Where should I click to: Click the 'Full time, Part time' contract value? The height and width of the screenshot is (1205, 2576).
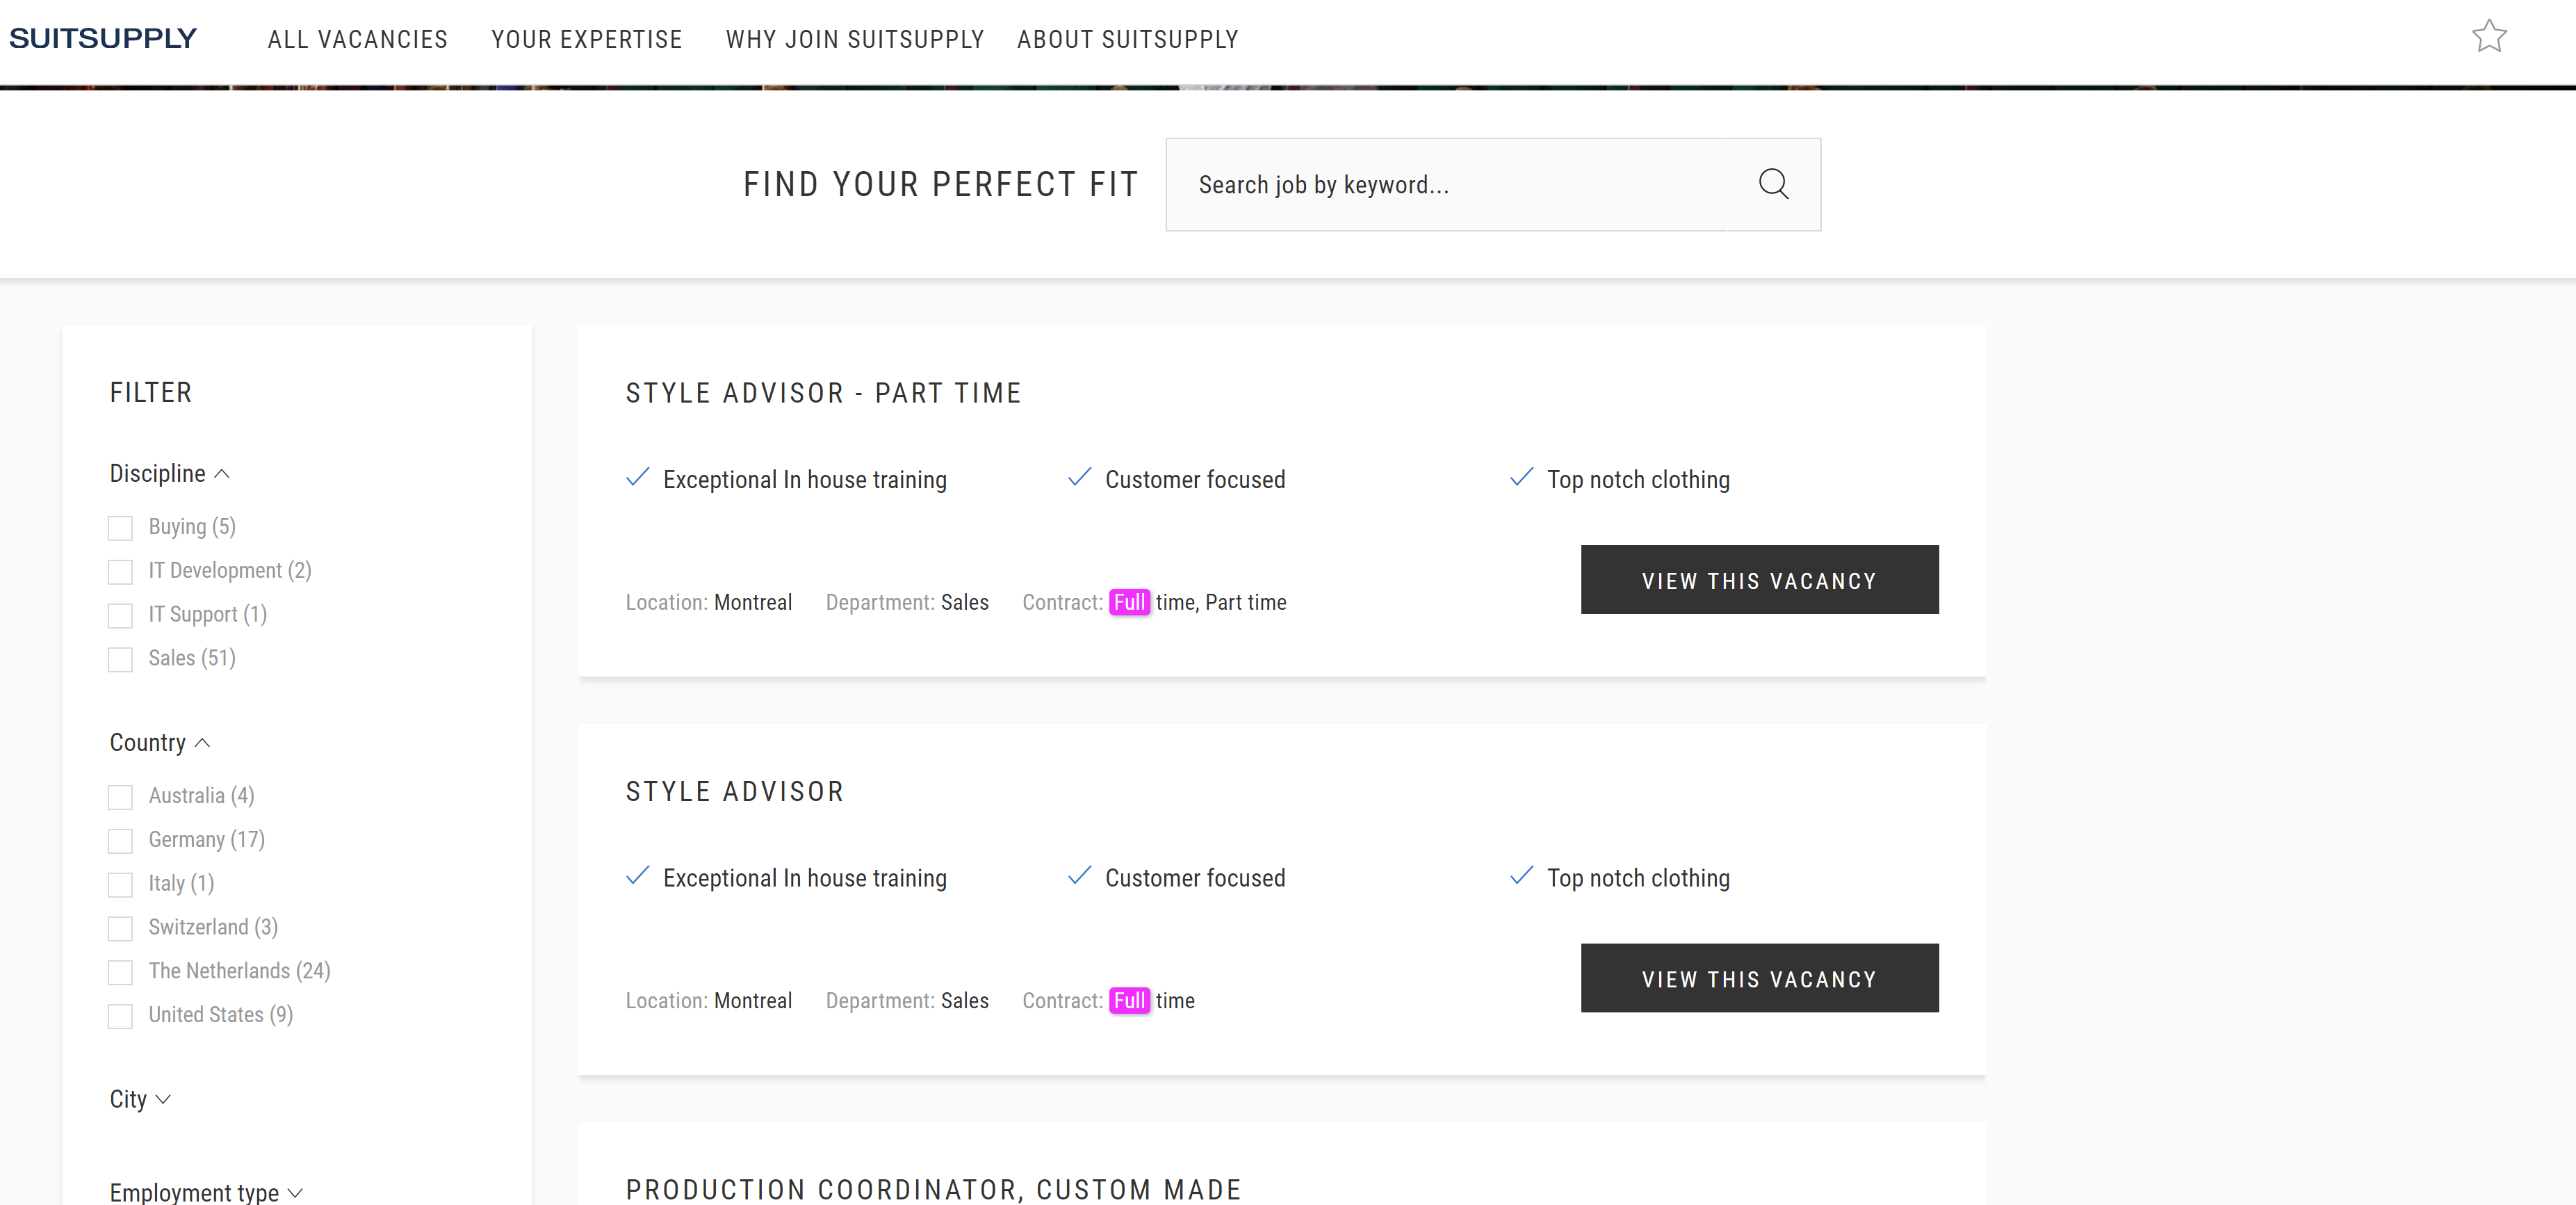1198,602
